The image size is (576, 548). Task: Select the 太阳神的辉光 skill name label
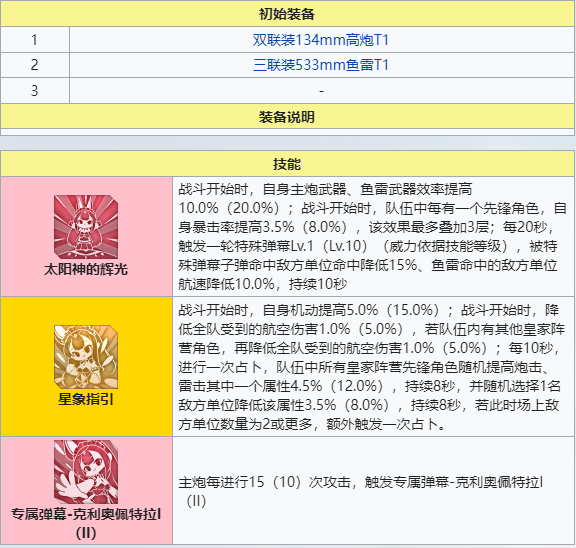[86, 270]
